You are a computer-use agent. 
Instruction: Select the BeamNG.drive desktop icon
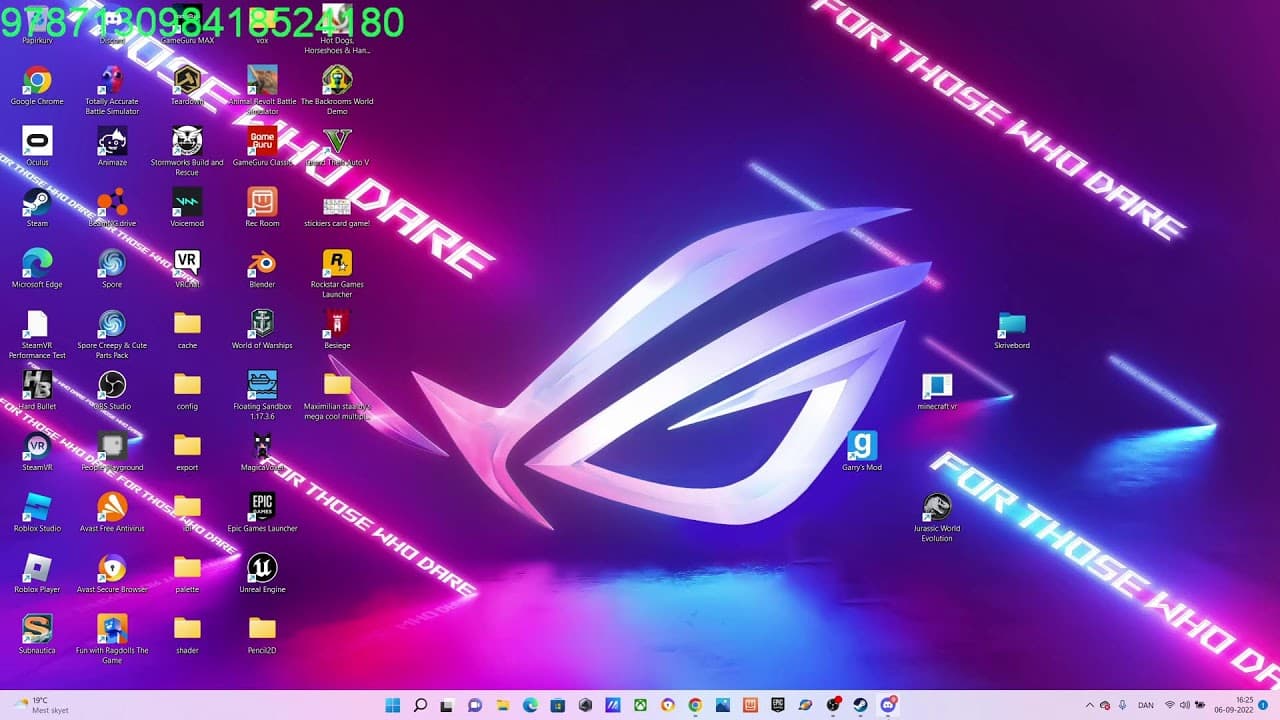pyautogui.click(x=112, y=208)
